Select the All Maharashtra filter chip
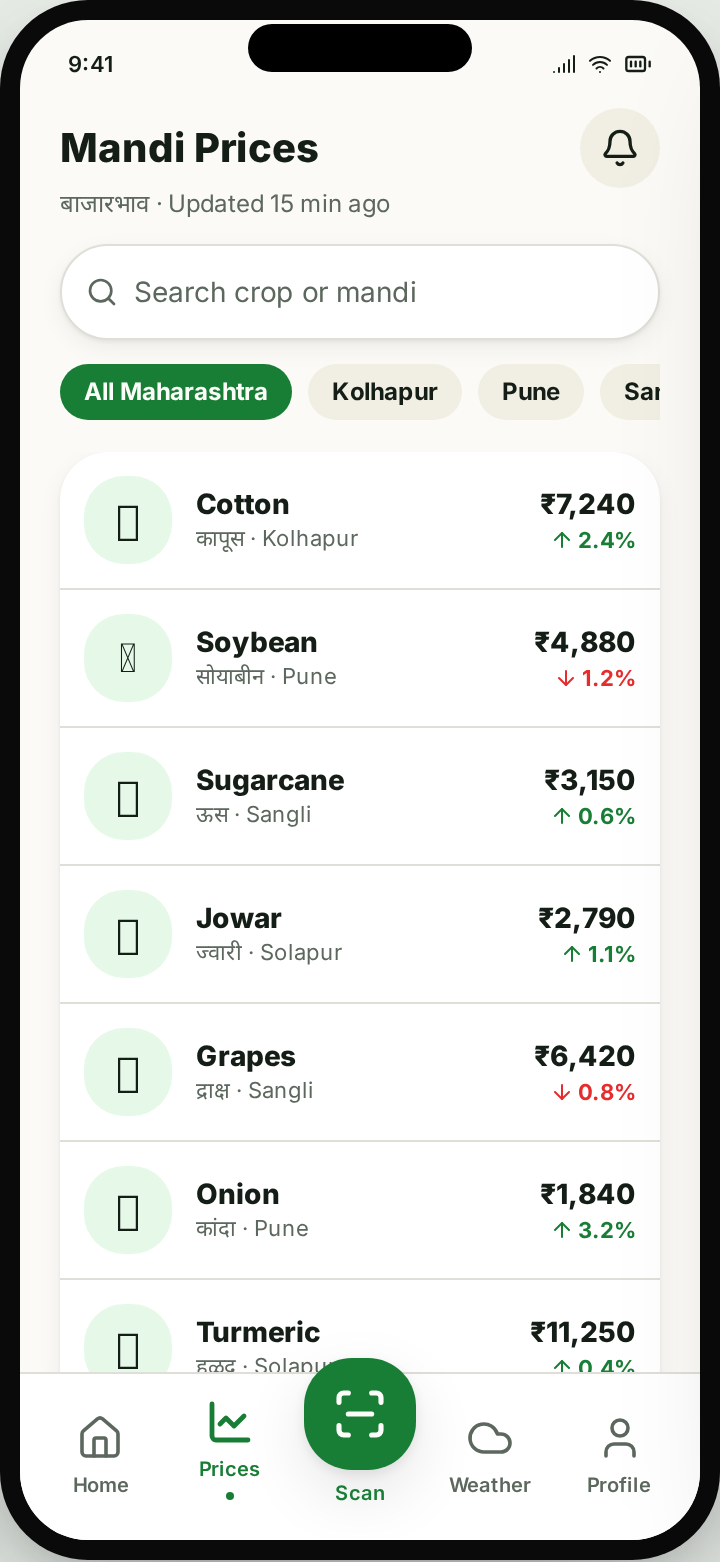720x1562 pixels. [x=176, y=392]
